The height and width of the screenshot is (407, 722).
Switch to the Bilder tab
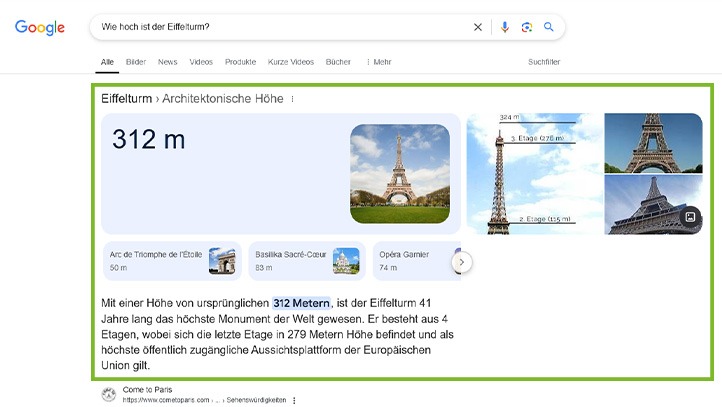[136, 62]
